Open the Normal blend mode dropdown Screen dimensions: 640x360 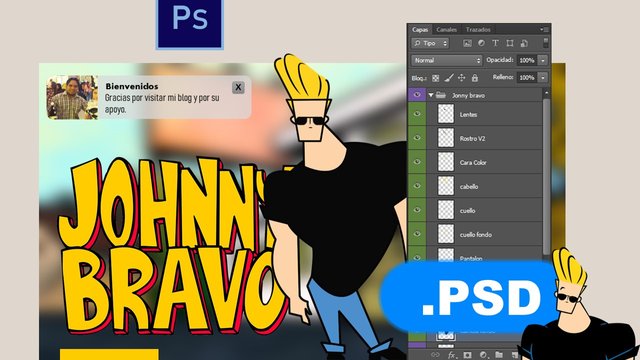pos(447,60)
